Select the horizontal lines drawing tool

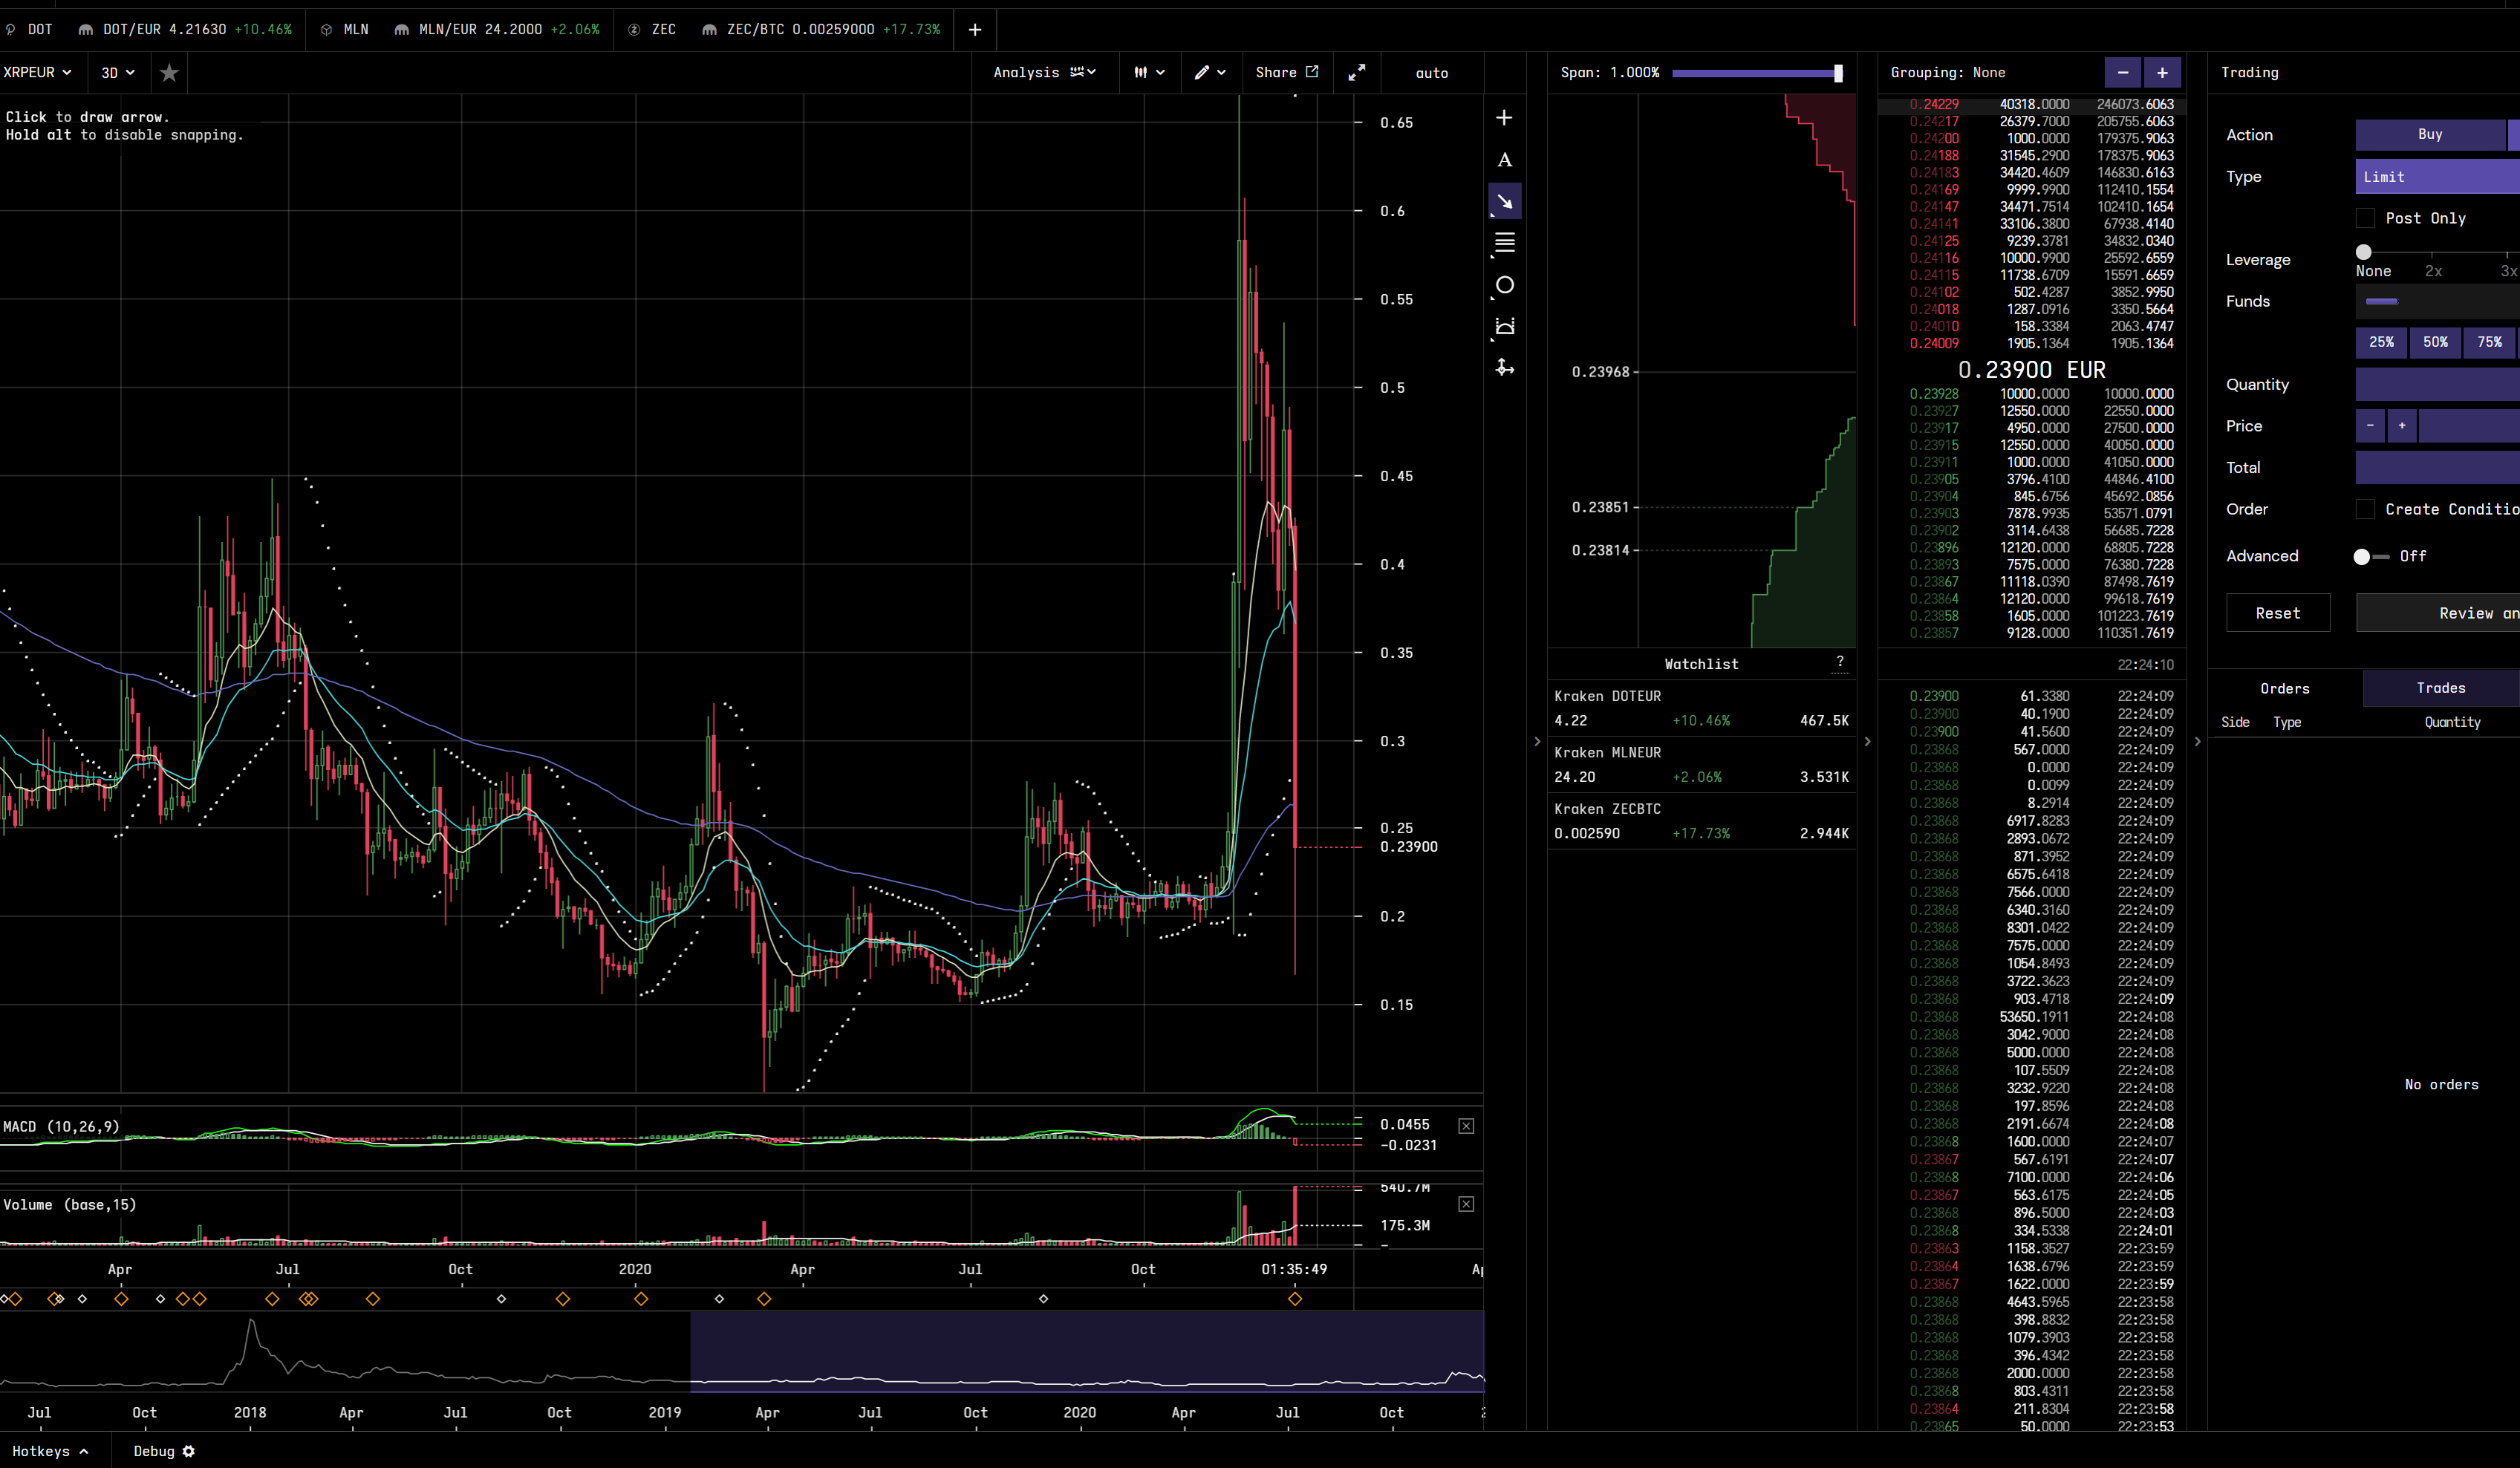(x=1504, y=243)
